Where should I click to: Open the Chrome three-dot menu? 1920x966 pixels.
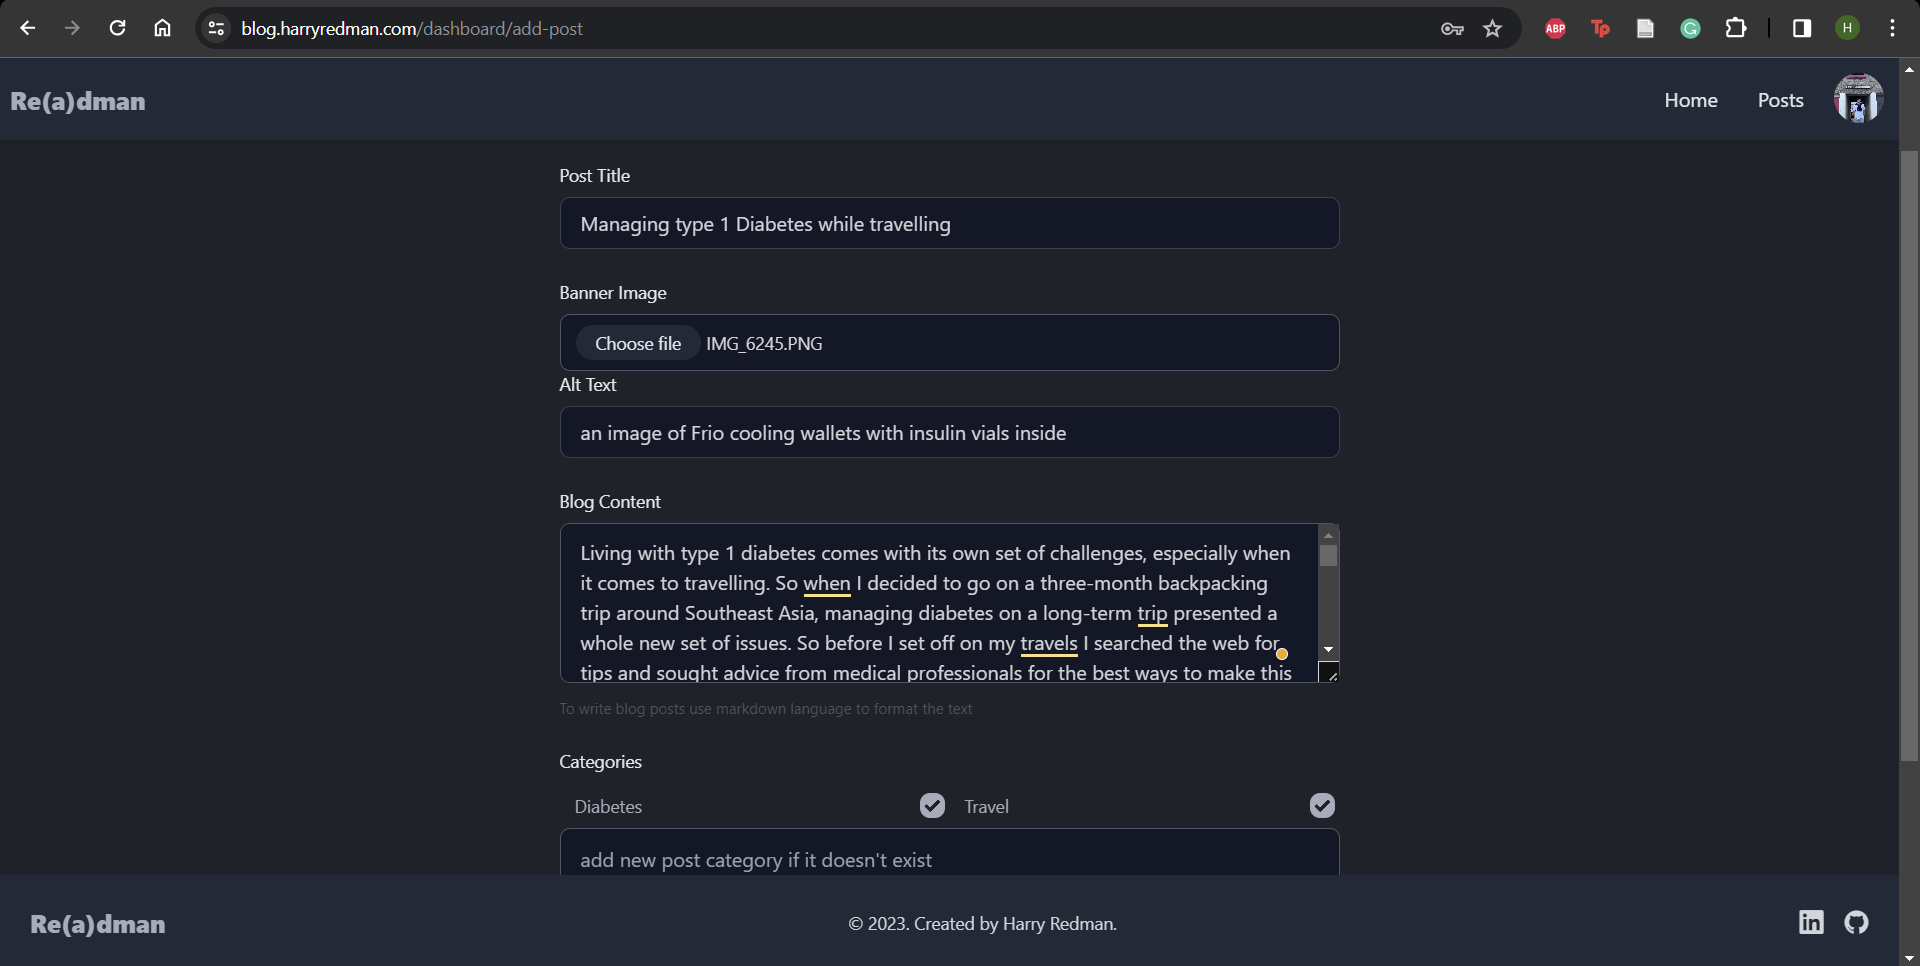tap(1891, 28)
